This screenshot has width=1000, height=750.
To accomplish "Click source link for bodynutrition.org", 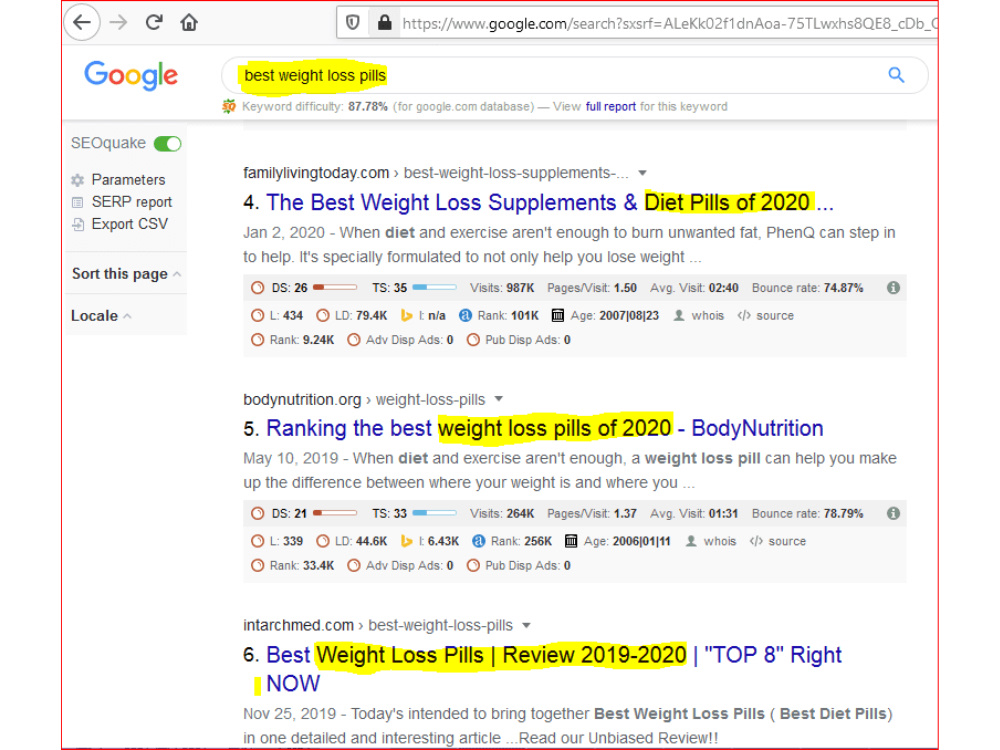I will tap(787, 541).
